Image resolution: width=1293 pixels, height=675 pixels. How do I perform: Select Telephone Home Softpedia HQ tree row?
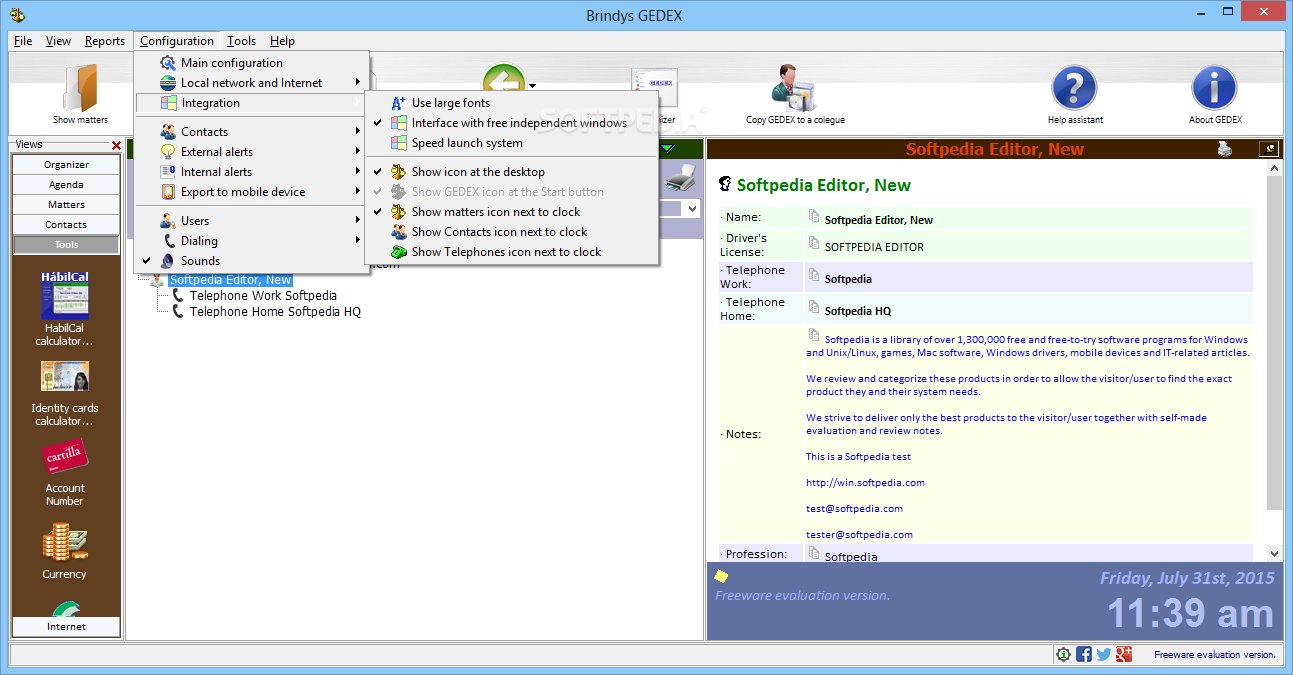[275, 312]
